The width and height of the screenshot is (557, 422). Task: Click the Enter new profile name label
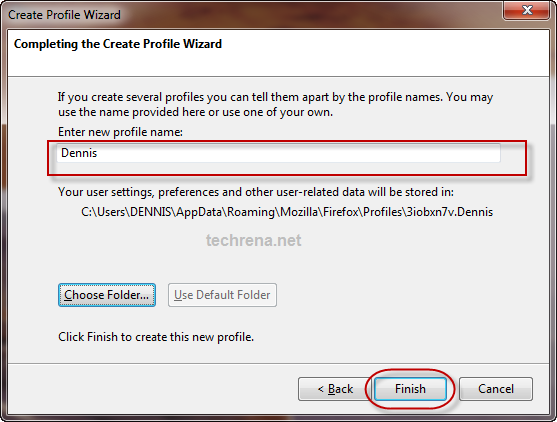[120, 132]
